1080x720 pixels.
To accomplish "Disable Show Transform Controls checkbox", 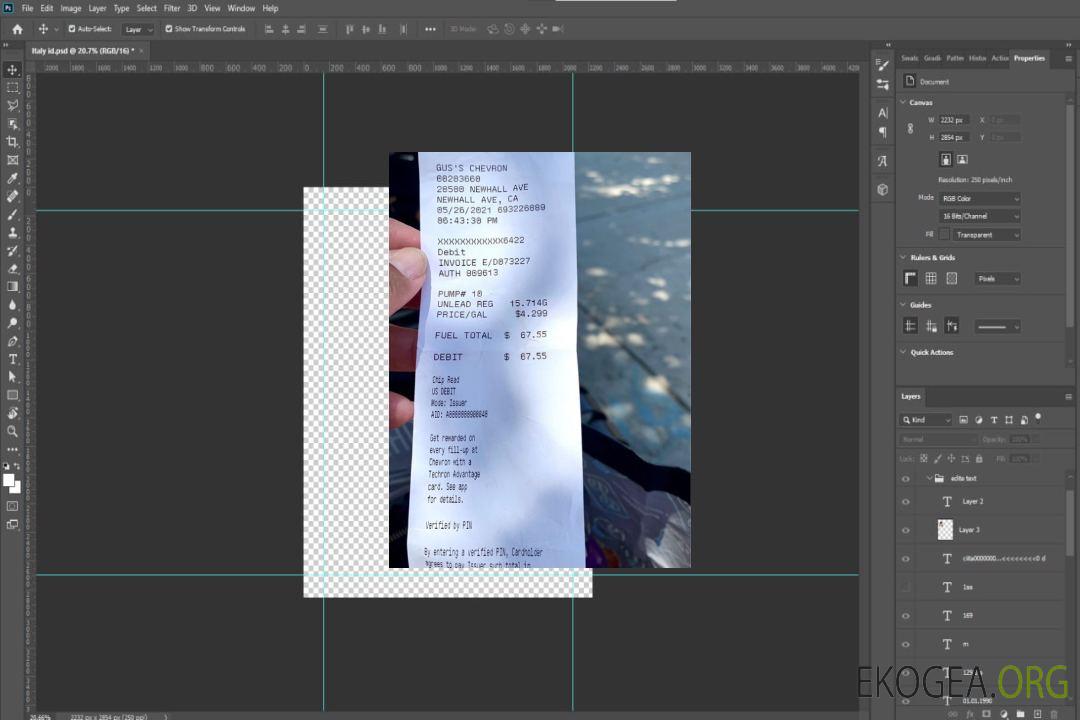I will (x=169, y=29).
